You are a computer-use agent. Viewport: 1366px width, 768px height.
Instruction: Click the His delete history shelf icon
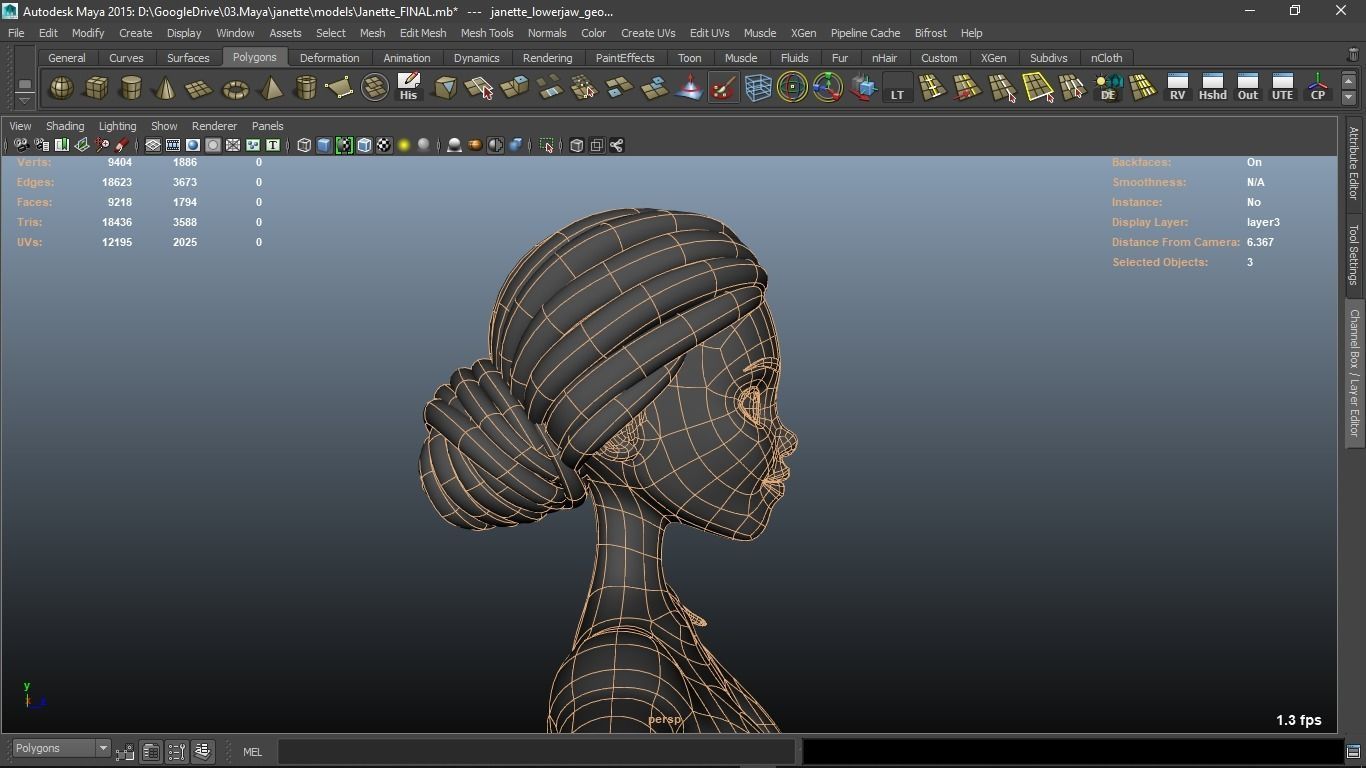(408, 88)
